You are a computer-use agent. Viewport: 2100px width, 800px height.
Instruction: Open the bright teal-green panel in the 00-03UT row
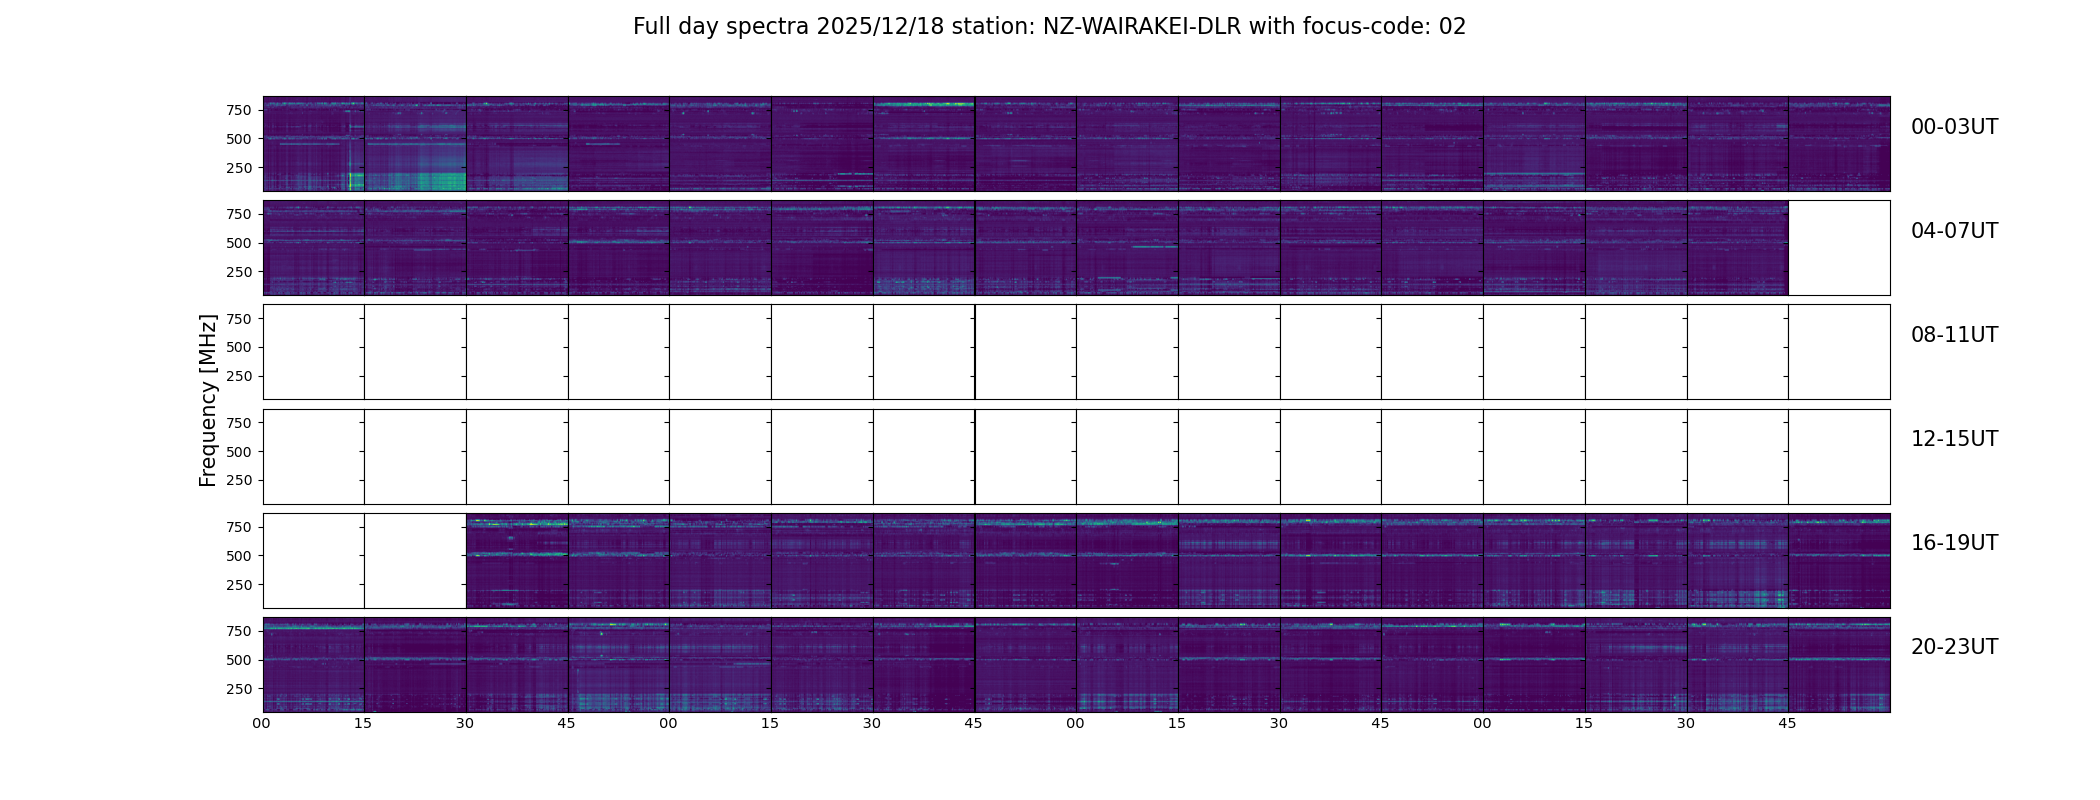(415, 144)
